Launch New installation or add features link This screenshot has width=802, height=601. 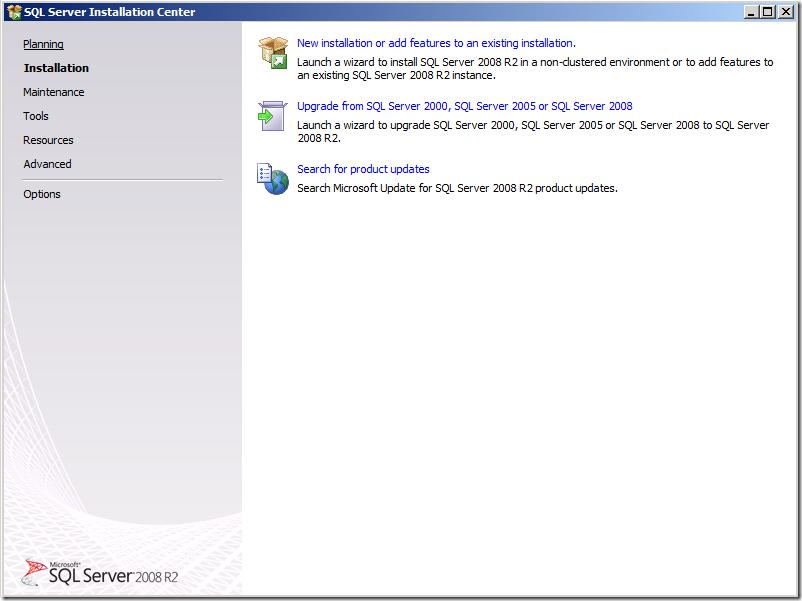point(436,43)
